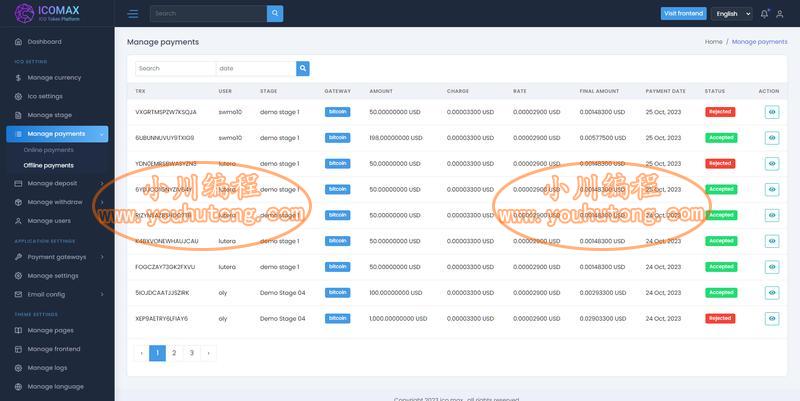Focus the top bar search field
This screenshot has width=800, height=401.
(208, 14)
